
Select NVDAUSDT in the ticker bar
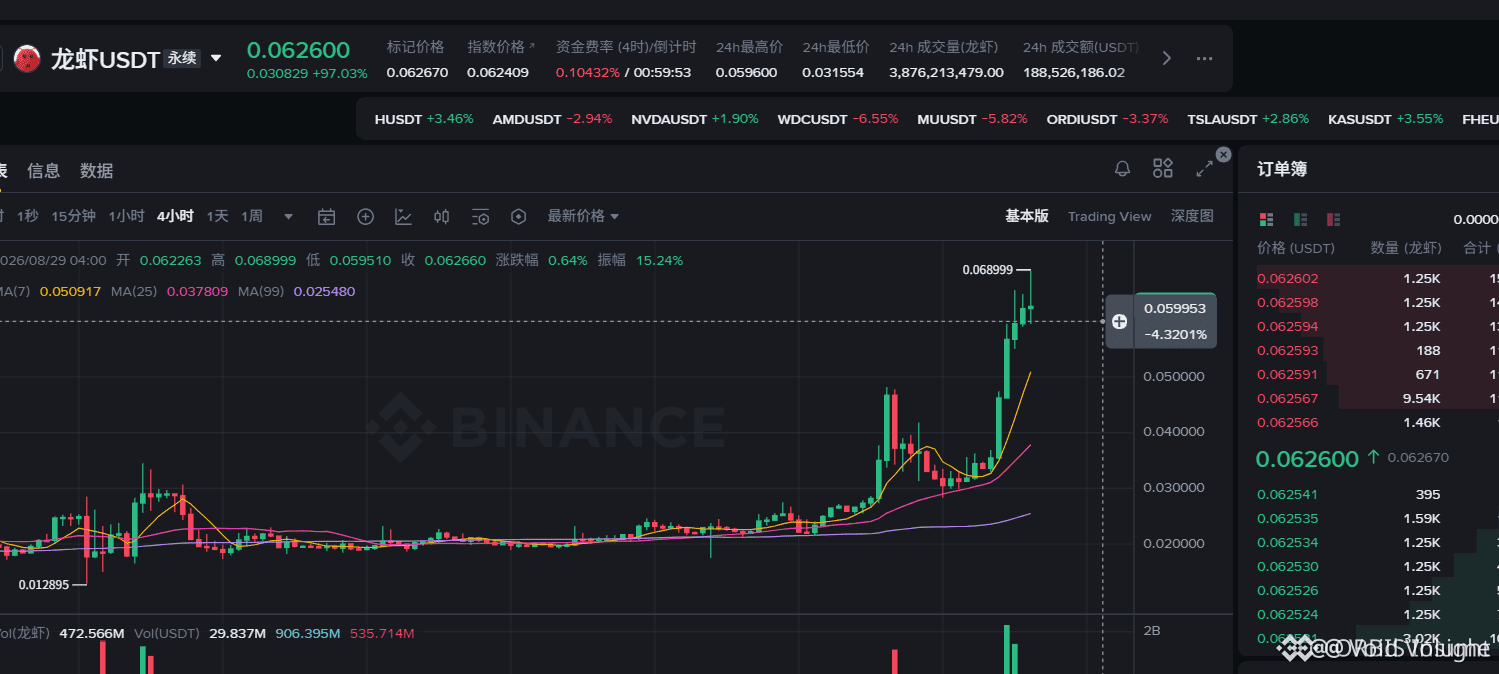pos(695,119)
